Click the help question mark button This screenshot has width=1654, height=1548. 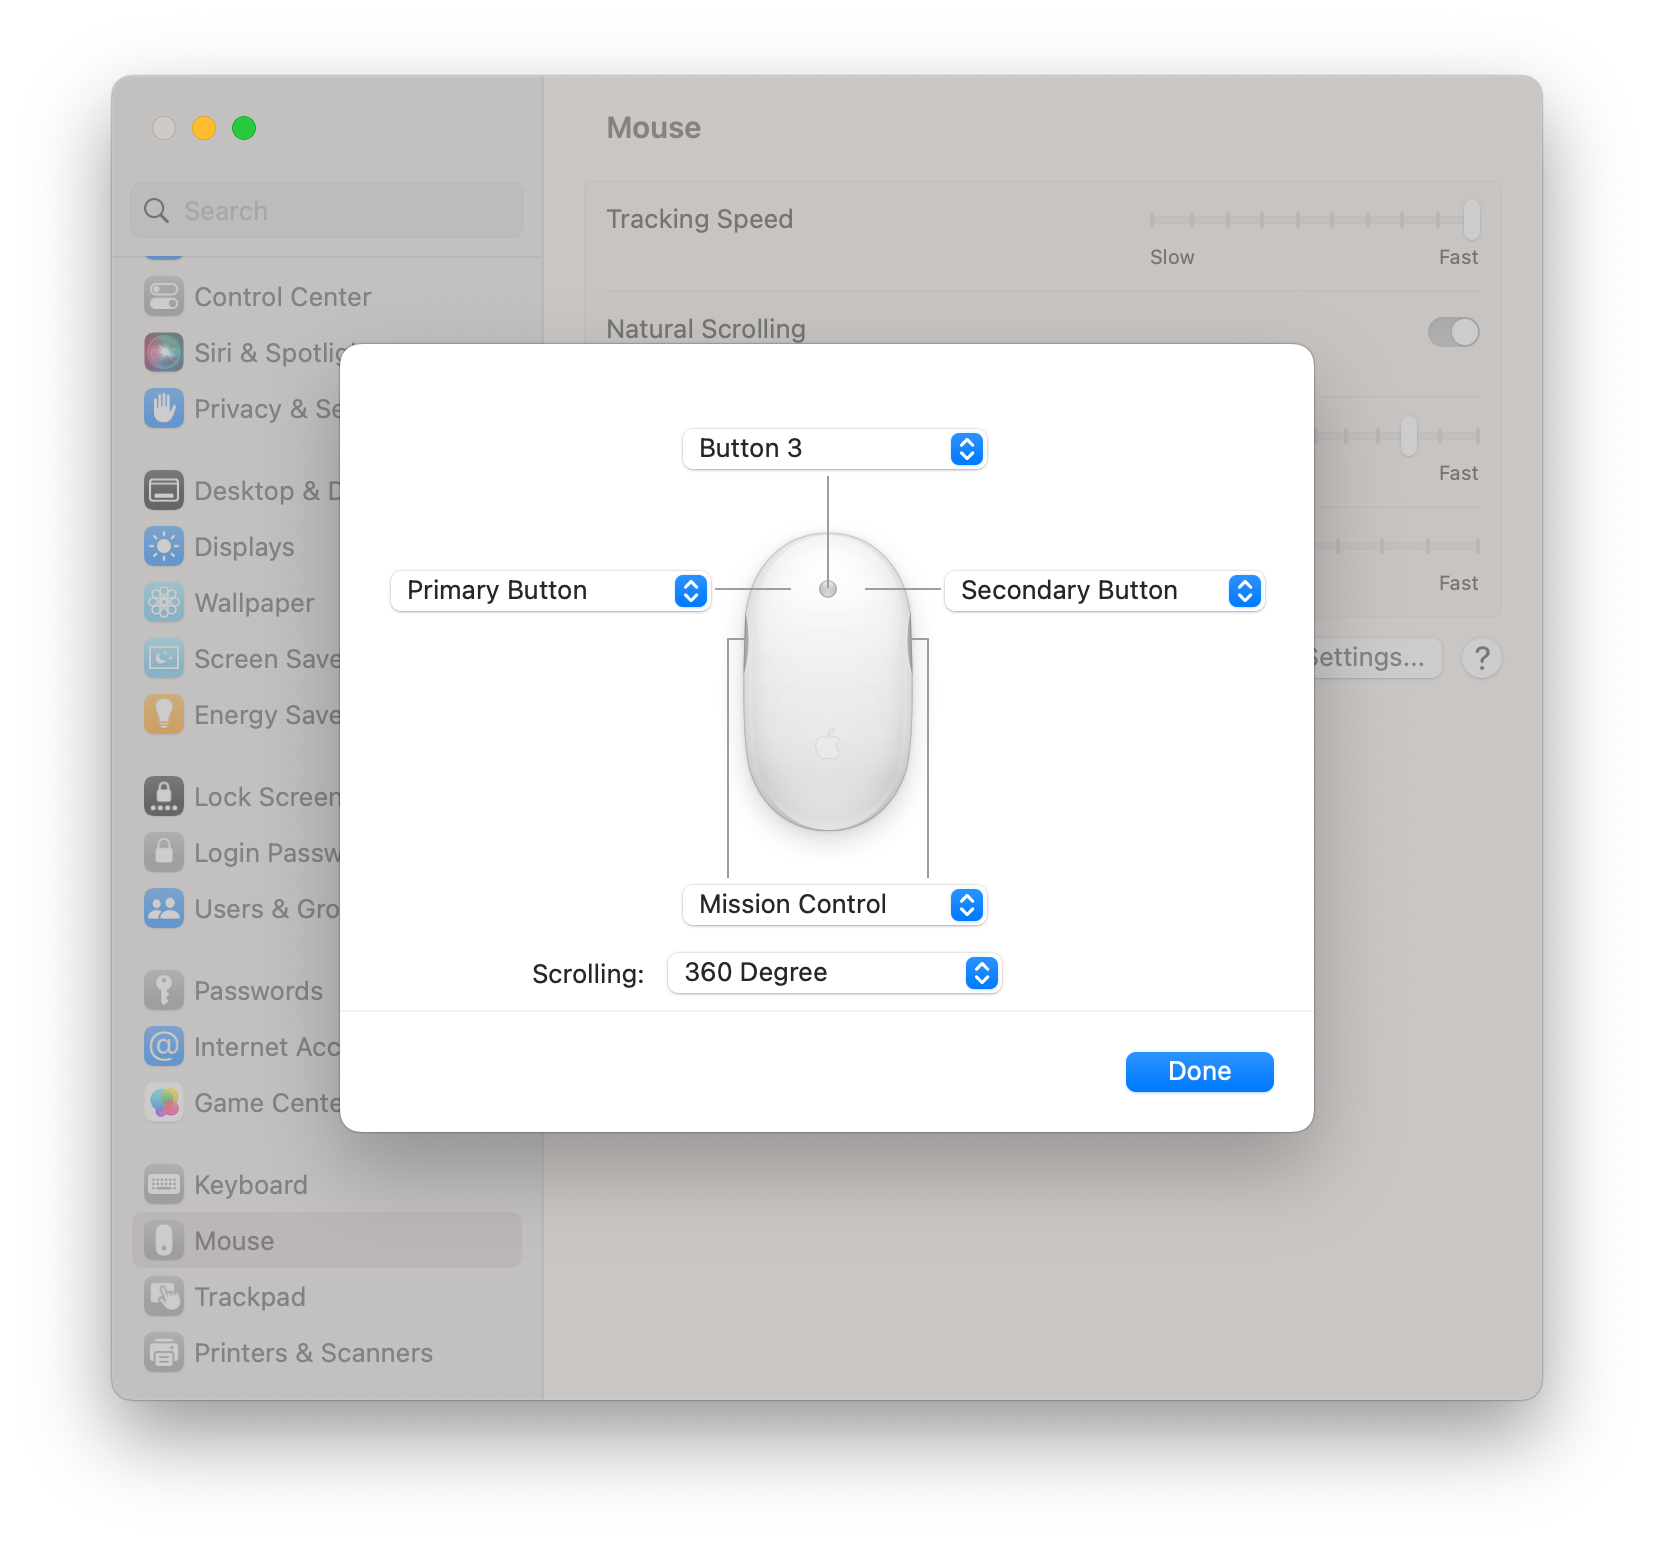tap(1482, 658)
